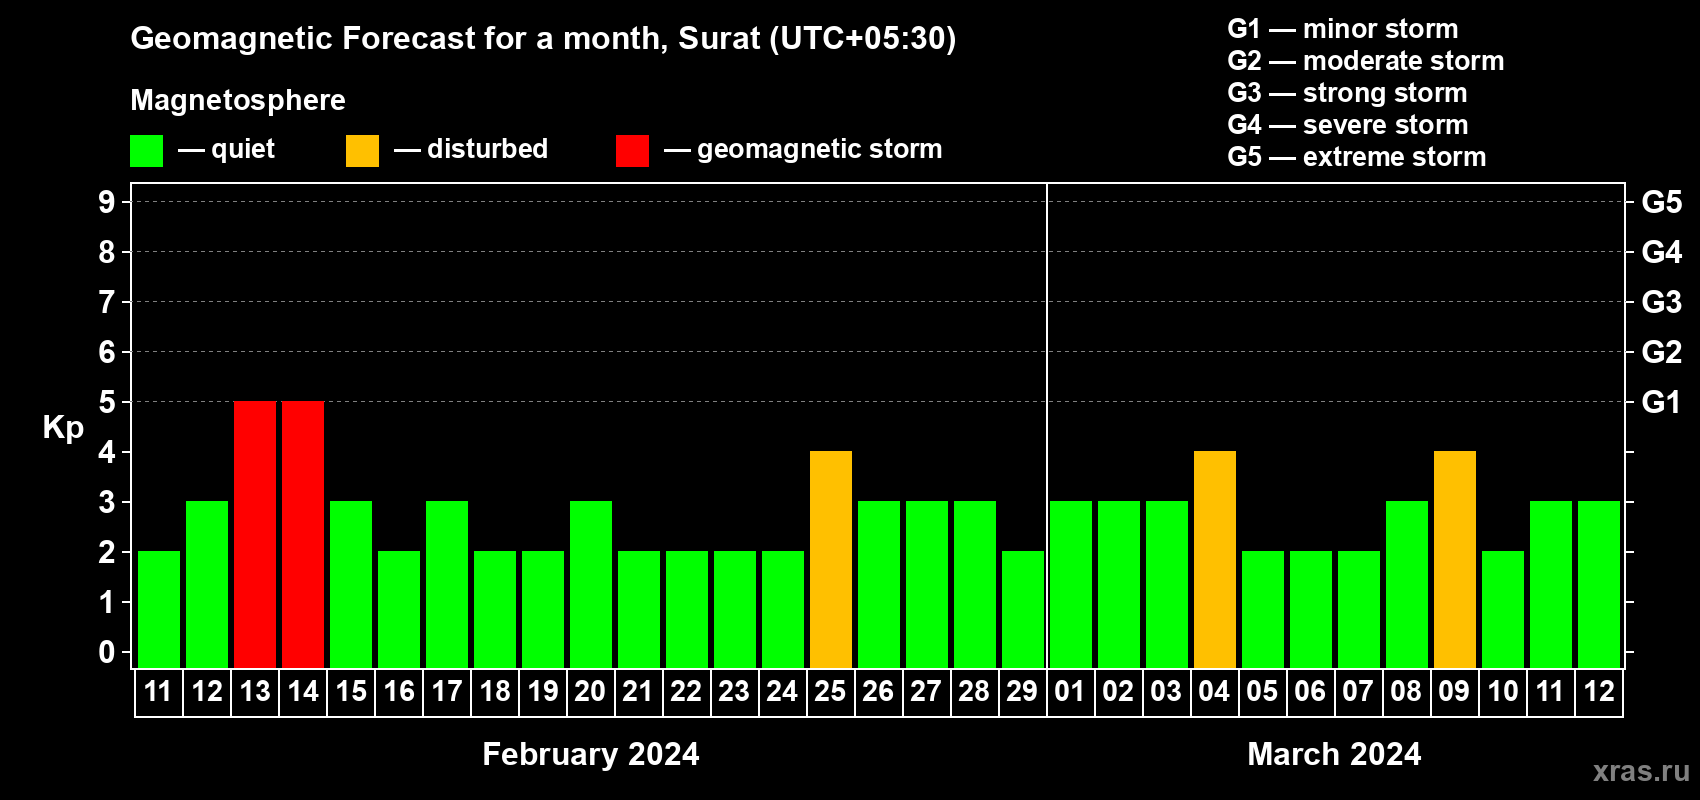
Task: Select the green bar for March 12
Action: 1599,584
